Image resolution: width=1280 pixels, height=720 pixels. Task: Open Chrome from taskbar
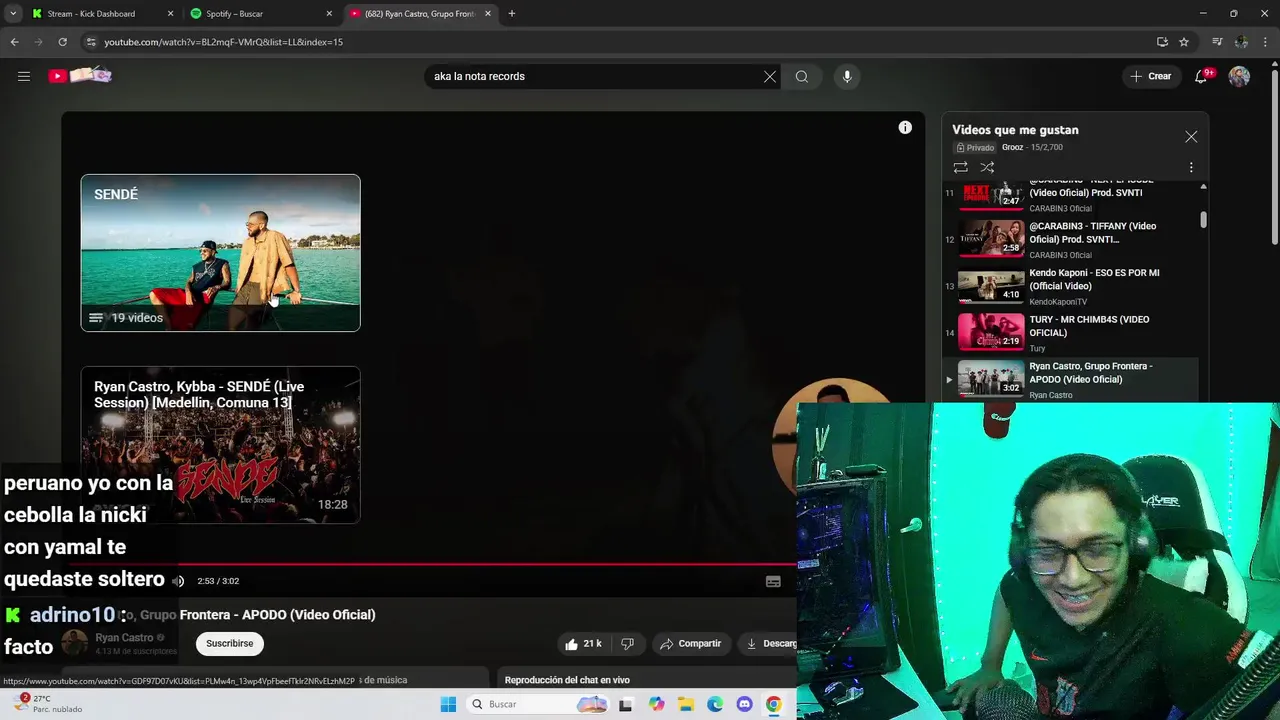coord(774,704)
